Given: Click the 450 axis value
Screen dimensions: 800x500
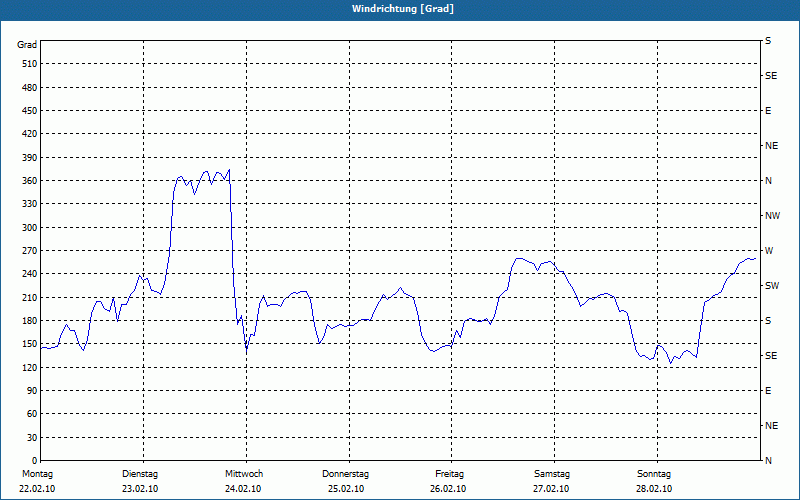Looking at the screenshot, I should pyautogui.click(x=30, y=111).
